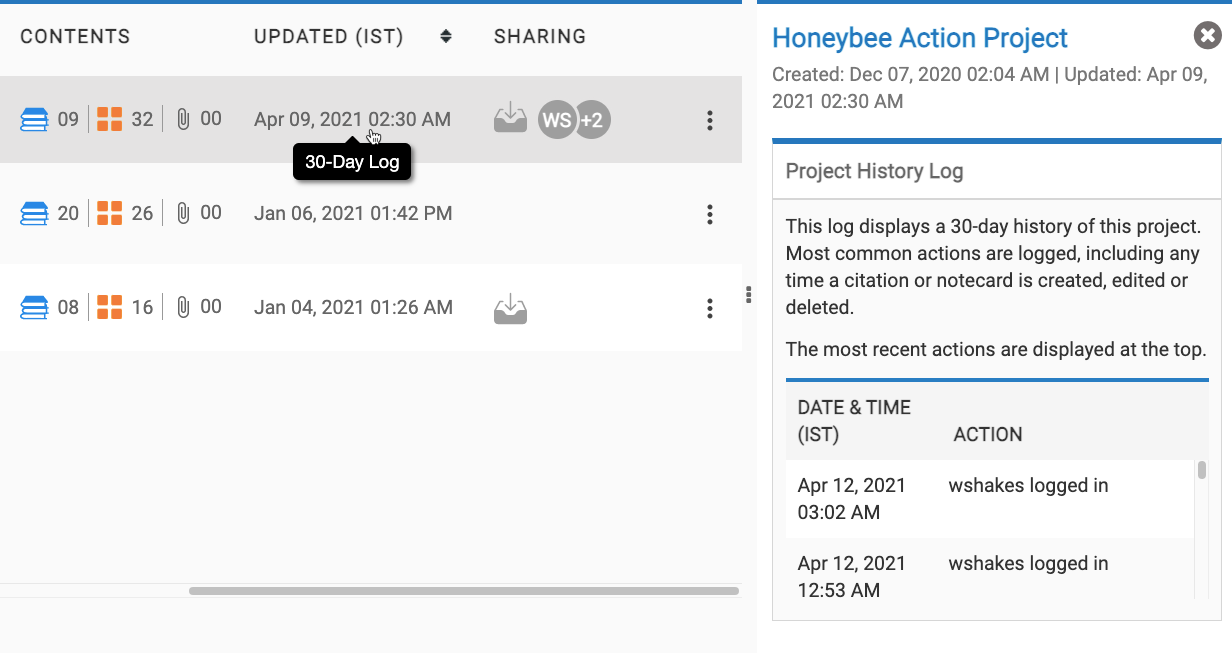Click orange notecards icon in third row
Screen dimensions: 1232x653
(x=110, y=308)
